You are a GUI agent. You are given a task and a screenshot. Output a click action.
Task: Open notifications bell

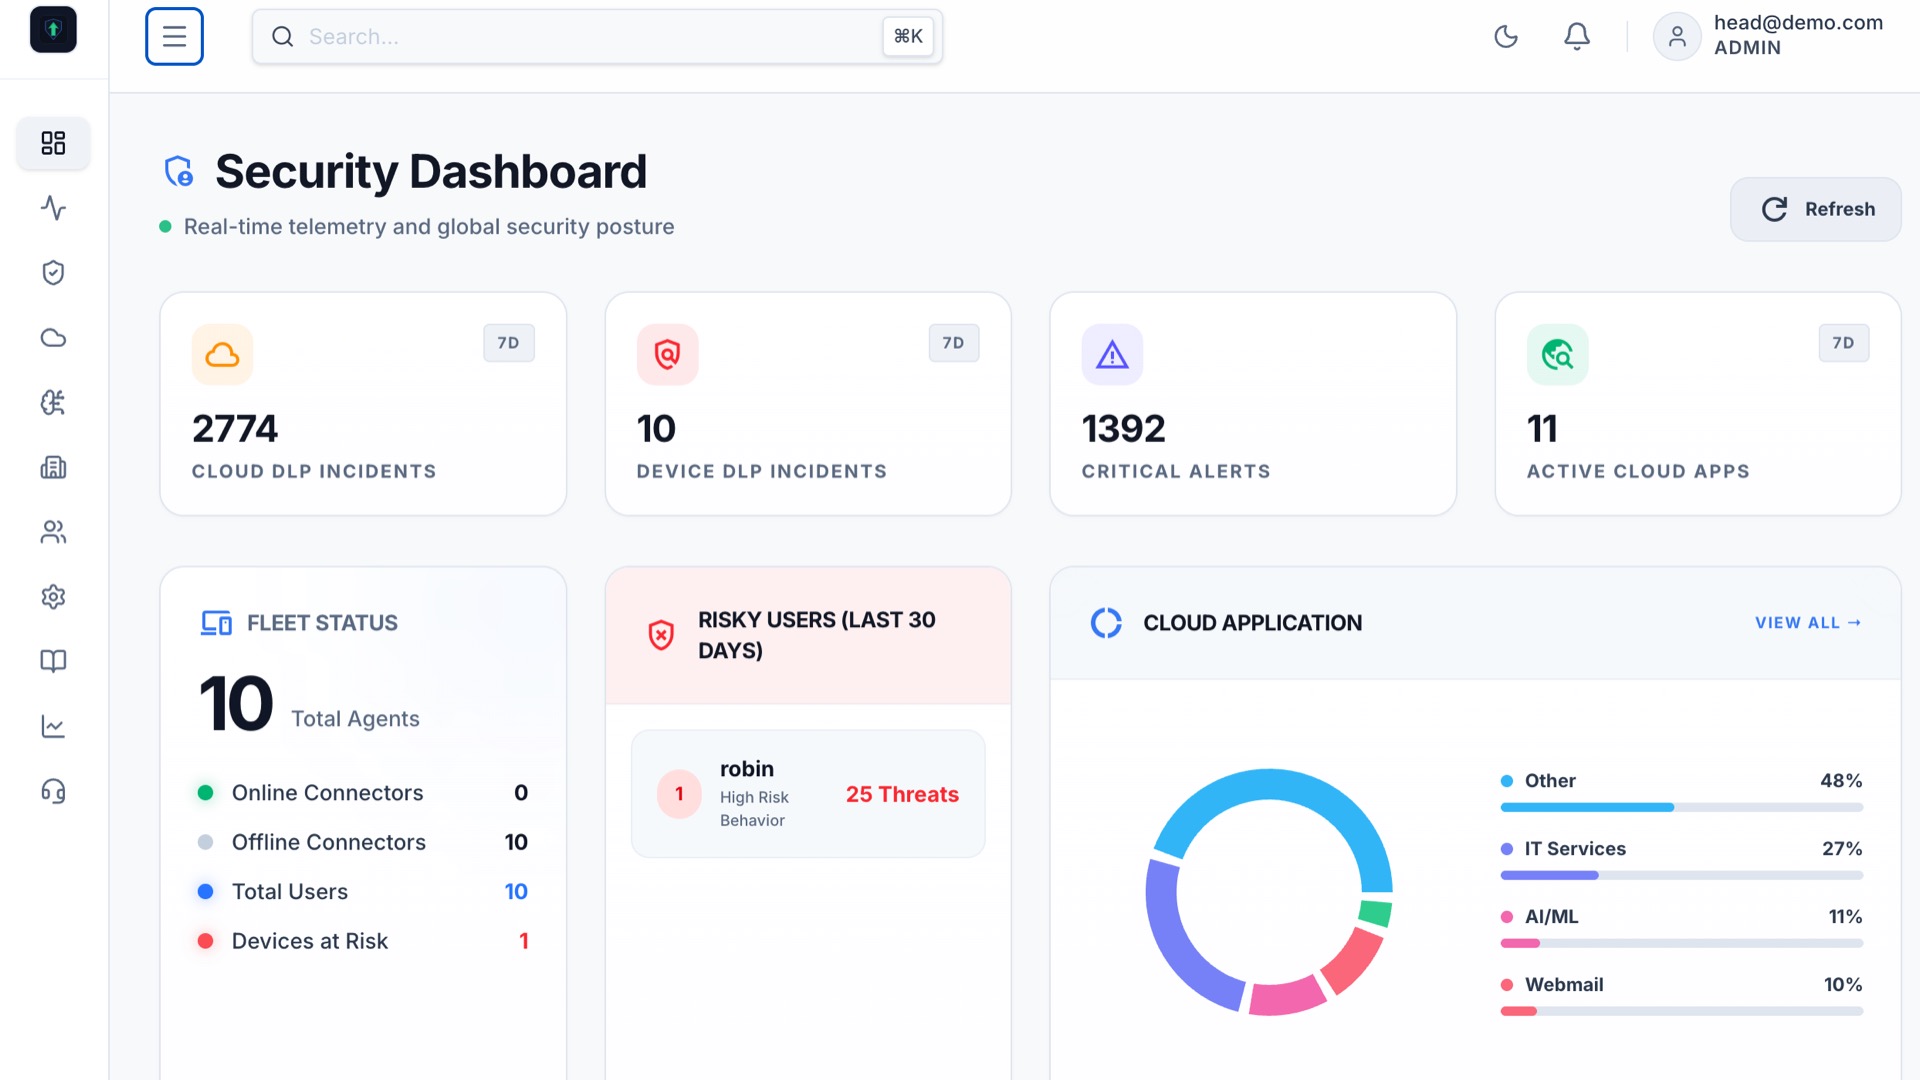(1577, 36)
